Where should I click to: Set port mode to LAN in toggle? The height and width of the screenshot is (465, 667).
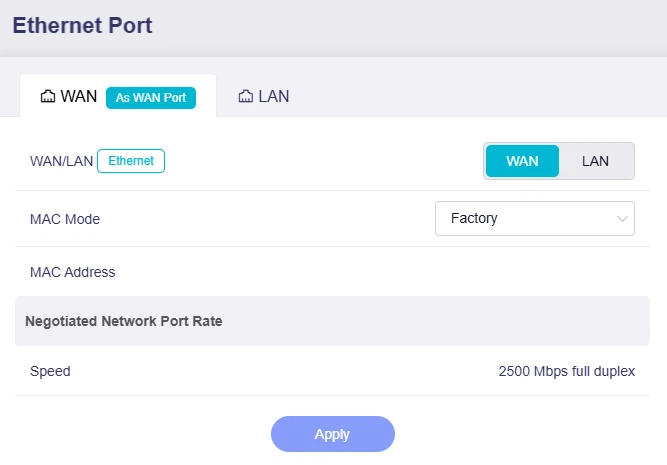tap(595, 161)
